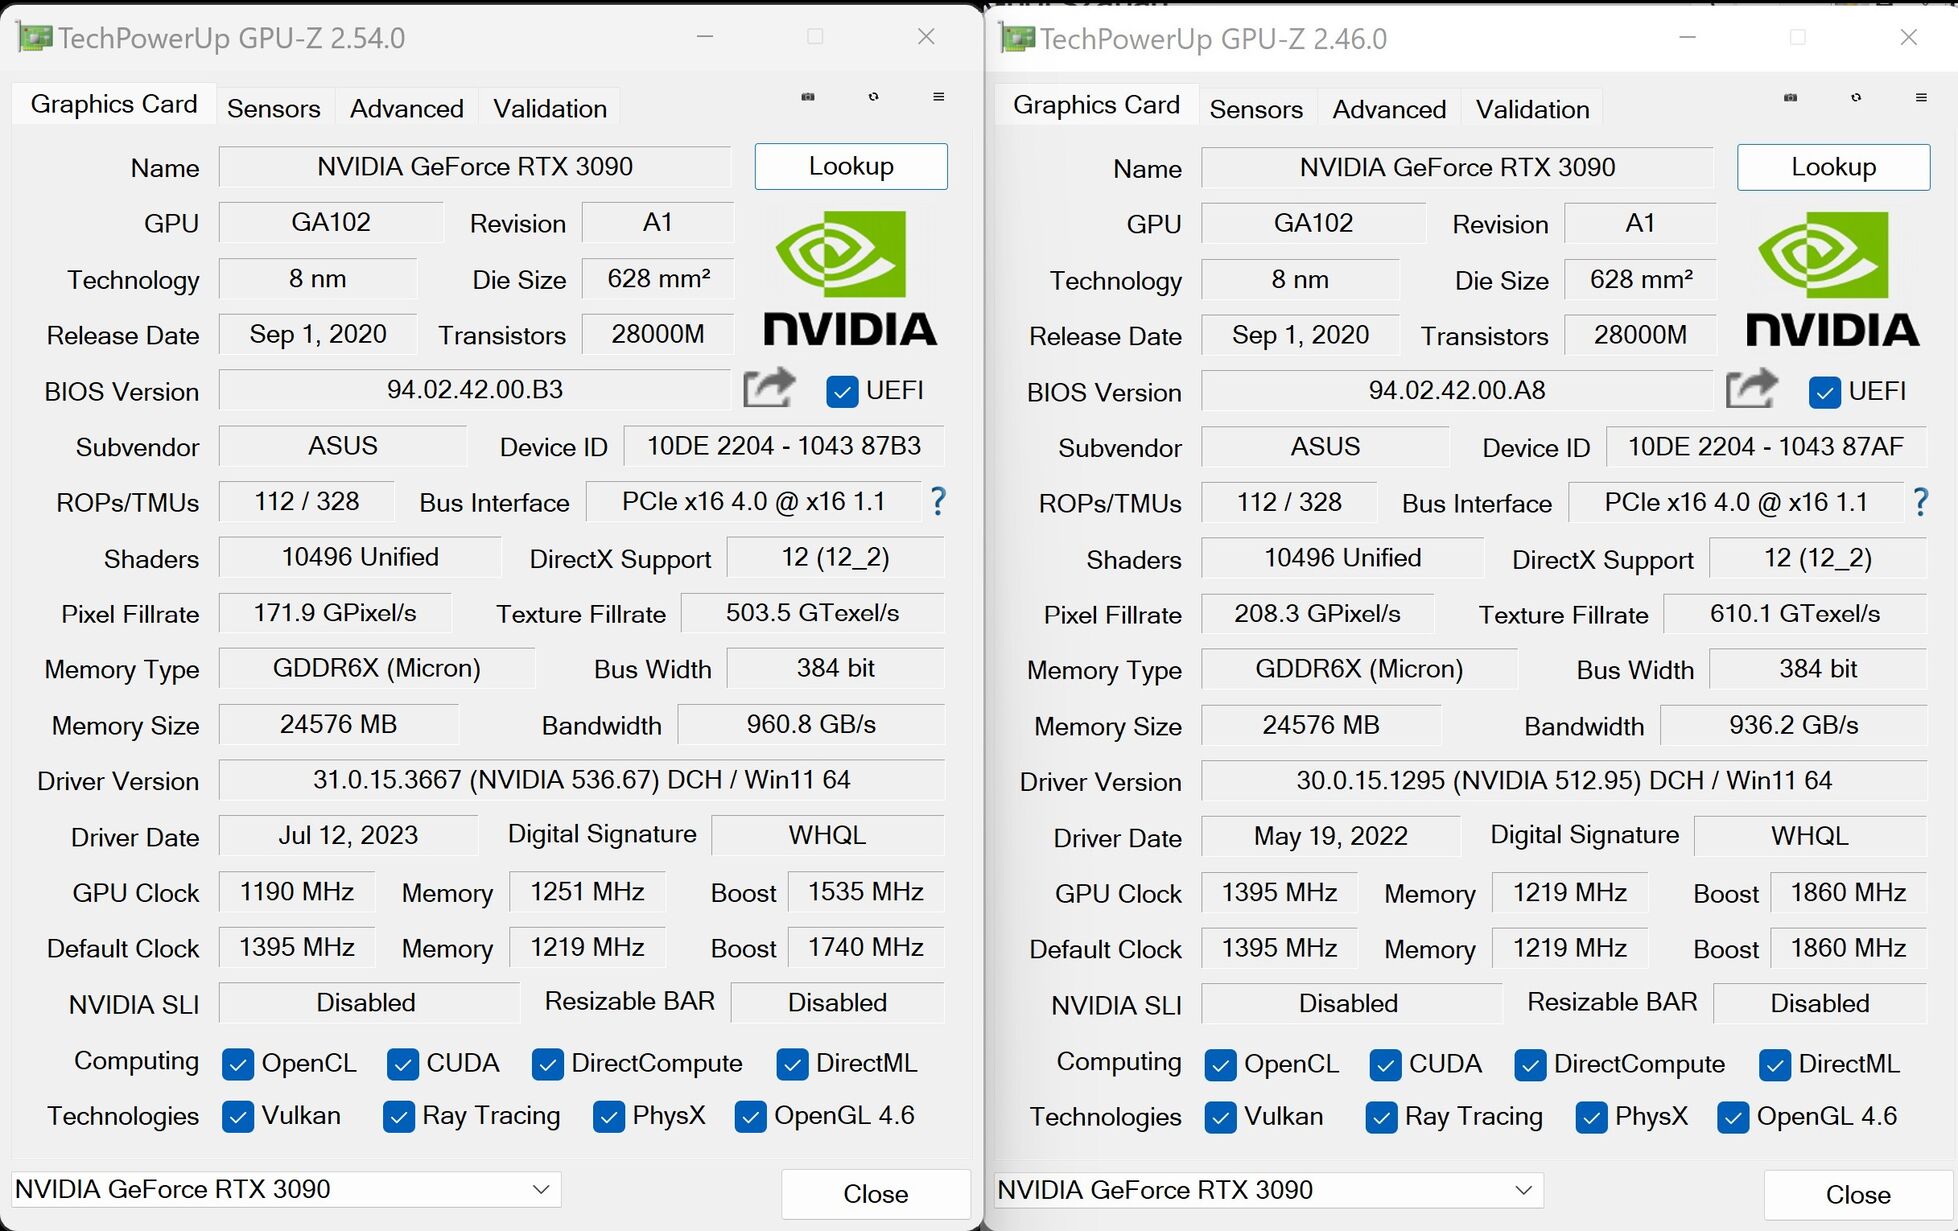Click Close button in GPU-Z 2.46.0
The height and width of the screenshot is (1231, 1958).
pos(1859,1195)
